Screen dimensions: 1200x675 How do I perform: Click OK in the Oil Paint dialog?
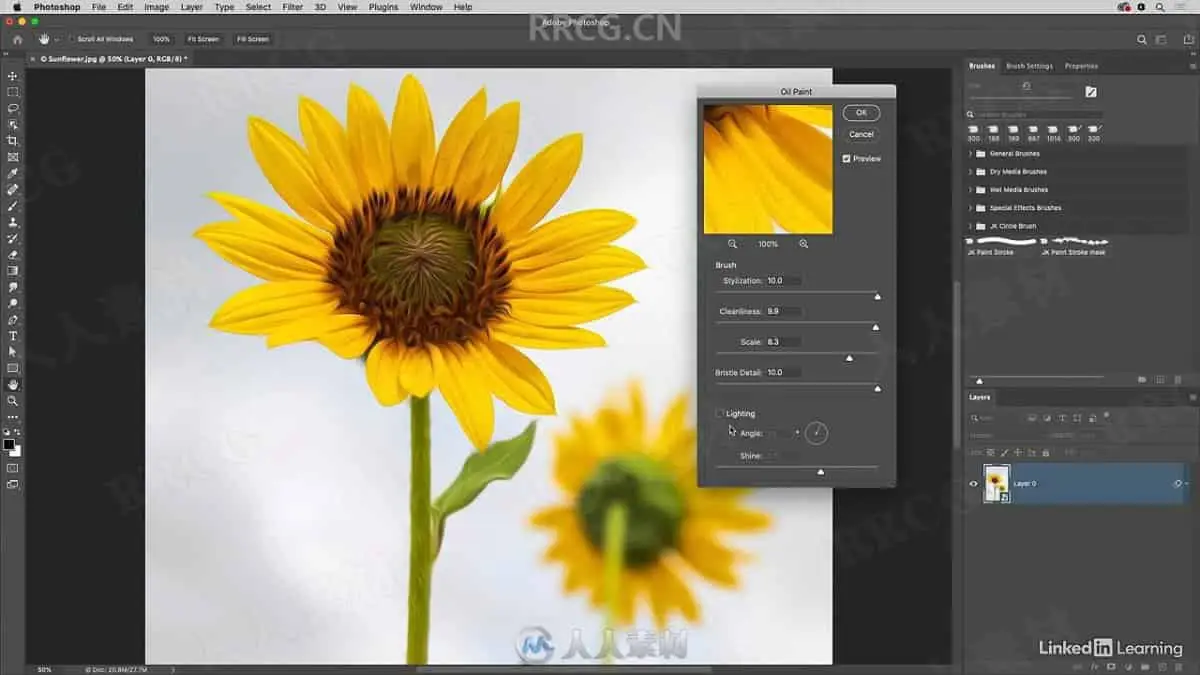861,113
